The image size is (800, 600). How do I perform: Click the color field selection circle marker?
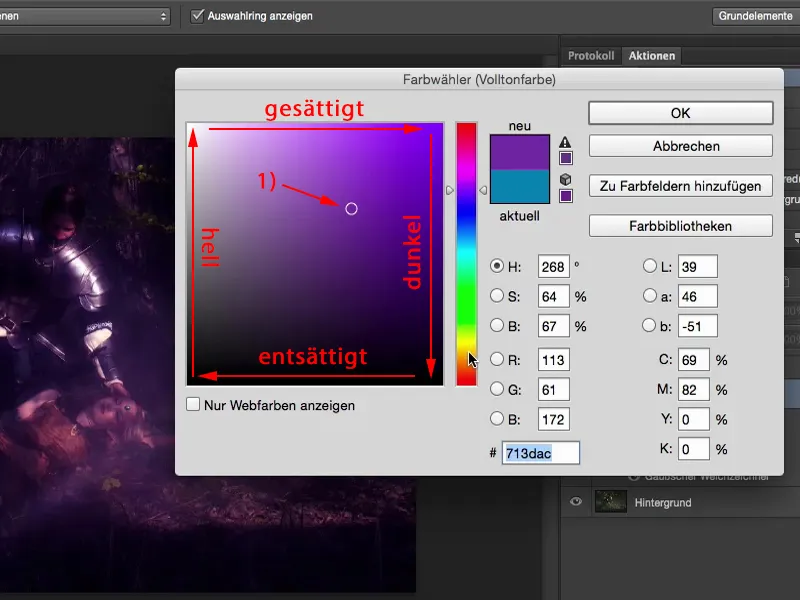351,209
